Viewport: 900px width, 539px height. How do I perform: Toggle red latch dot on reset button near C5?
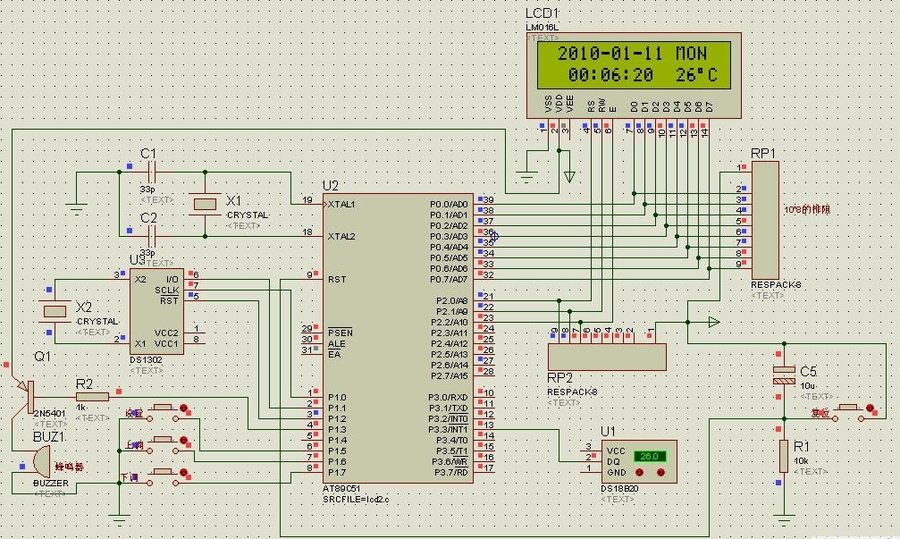pyautogui.click(x=868, y=408)
